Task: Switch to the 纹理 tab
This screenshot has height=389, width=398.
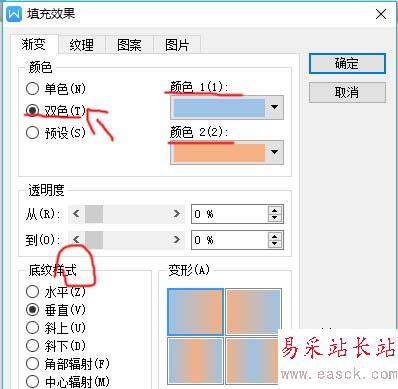Action: click(82, 45)
